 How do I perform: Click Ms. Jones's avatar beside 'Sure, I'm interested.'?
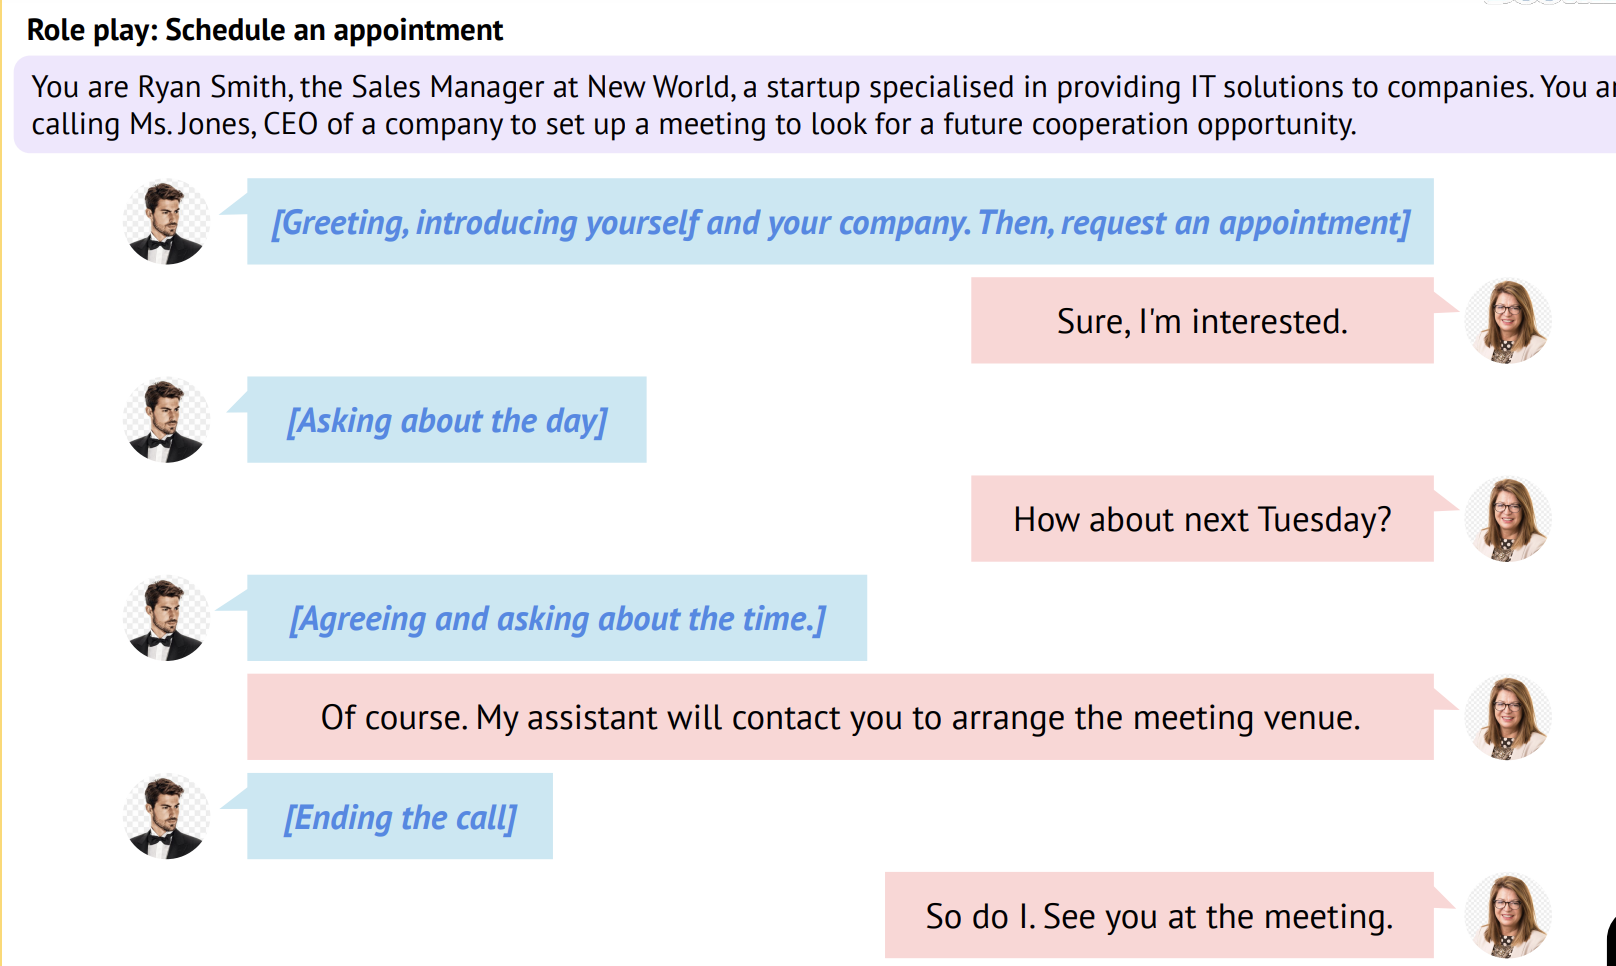pos(1507,321)
